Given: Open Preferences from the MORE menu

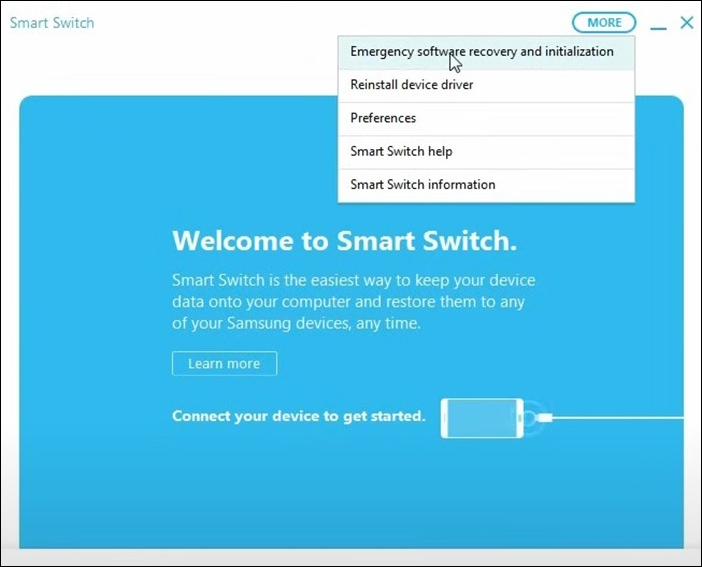Looking at the screenshot, I should click(x=383, y=118).
